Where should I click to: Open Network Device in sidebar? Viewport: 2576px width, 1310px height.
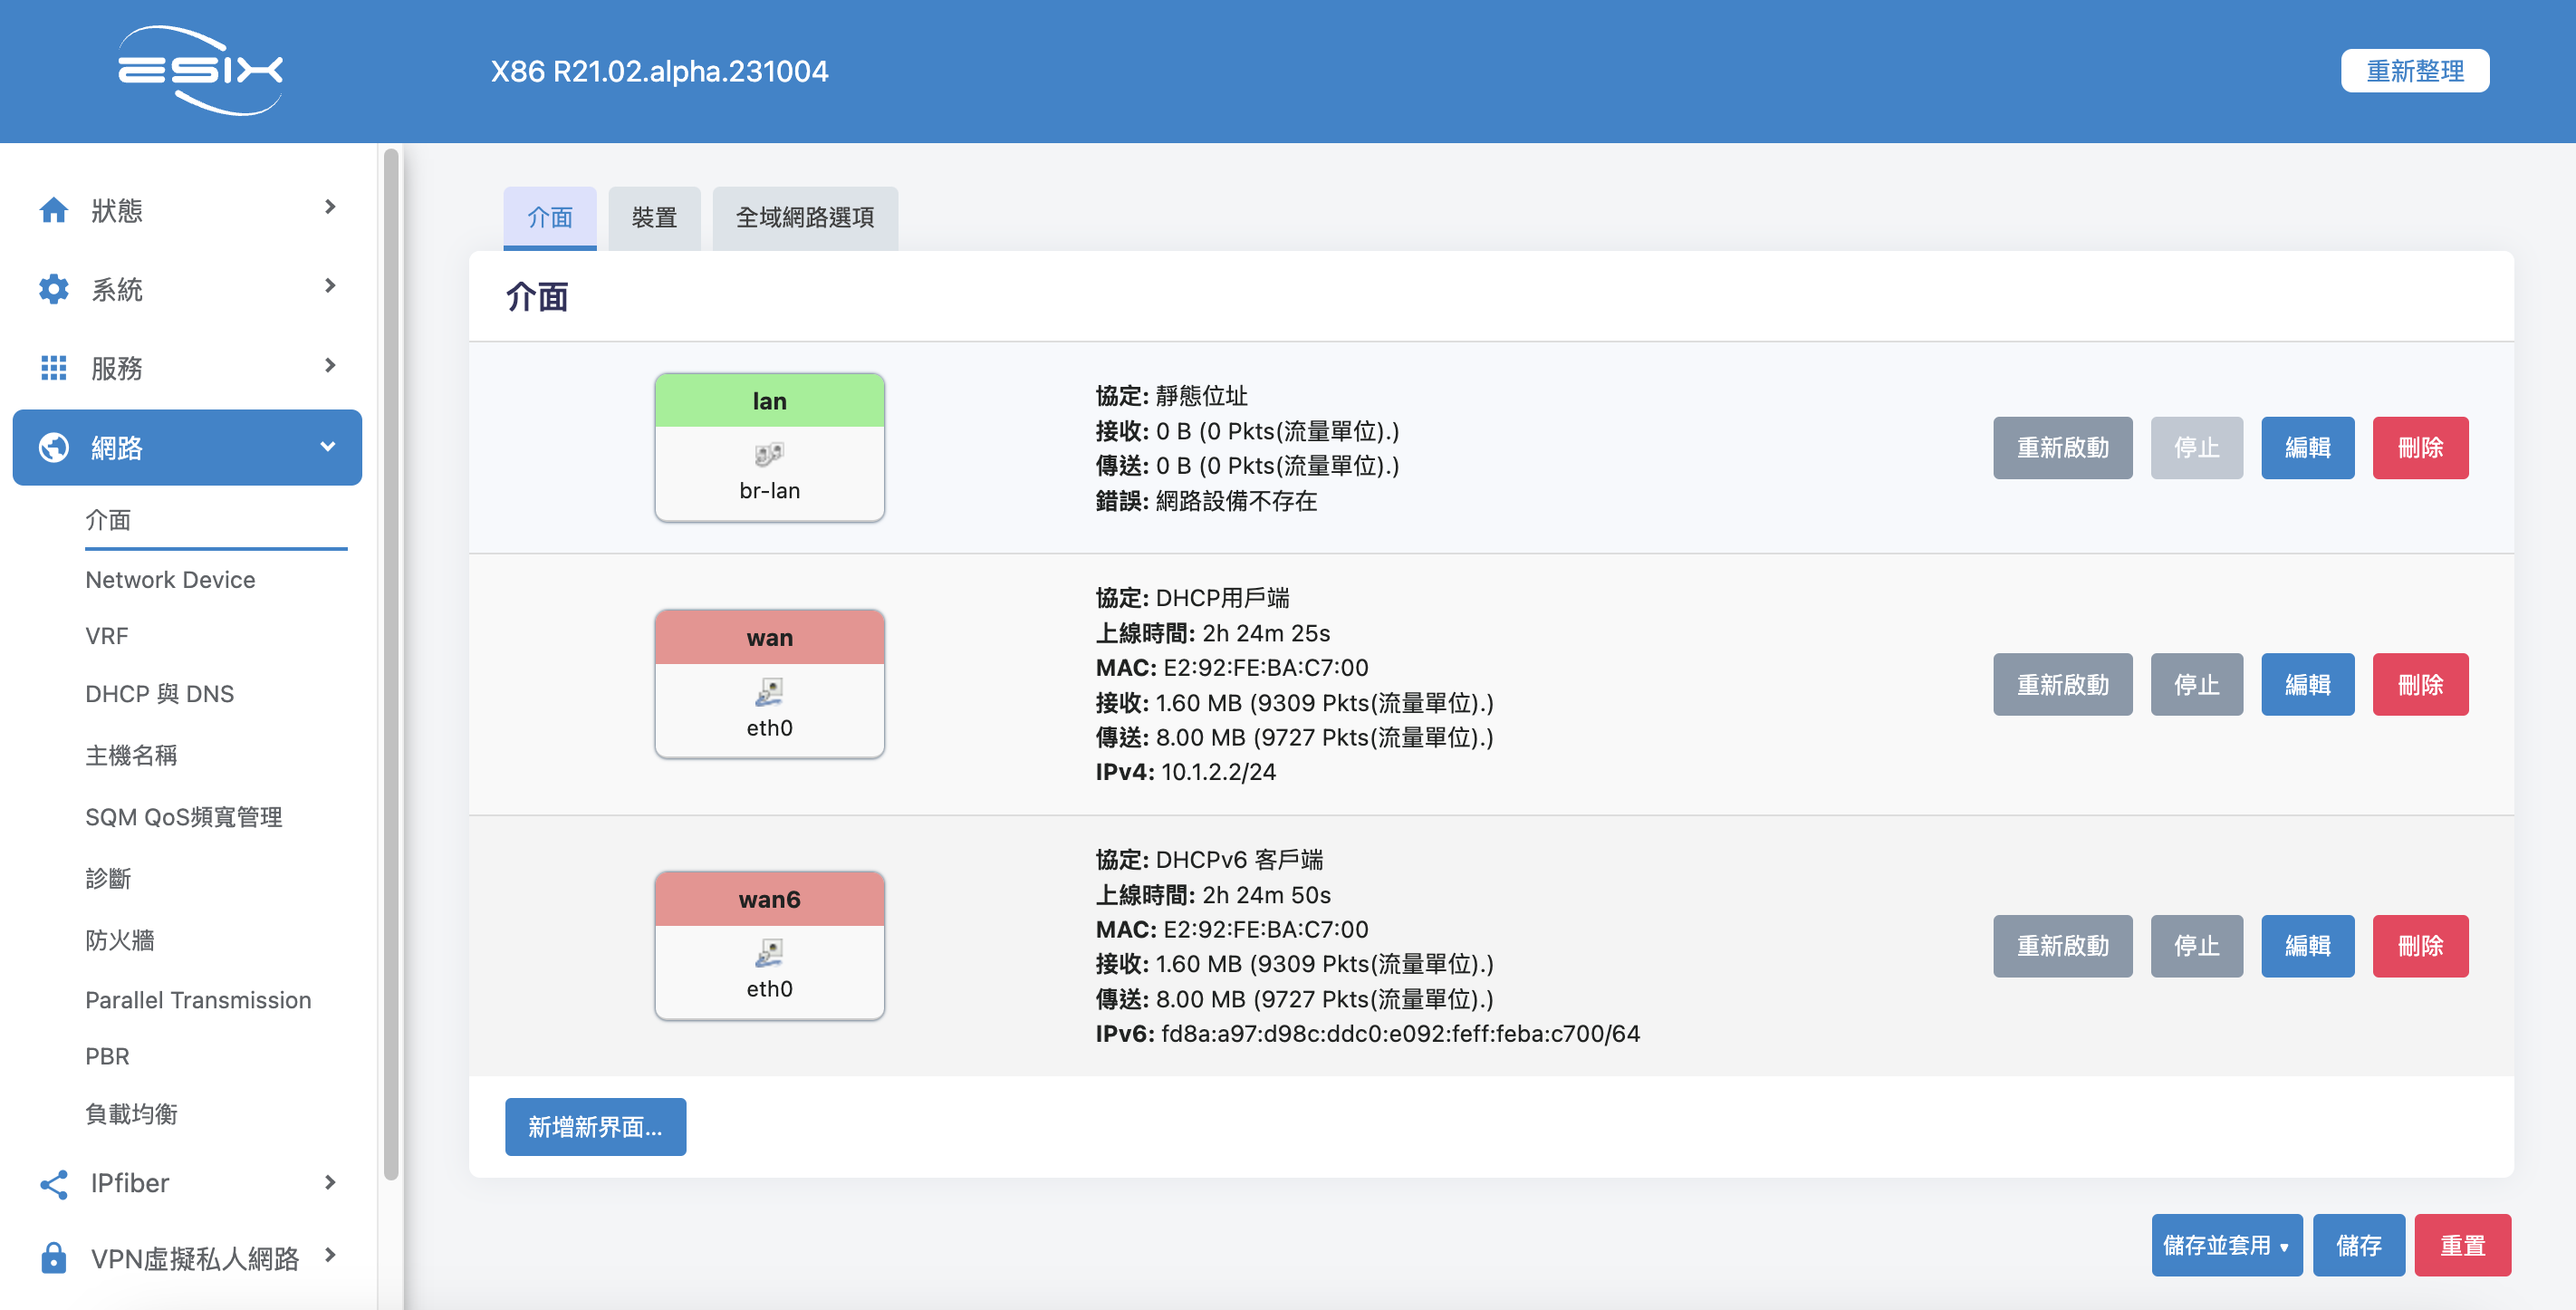170,580
